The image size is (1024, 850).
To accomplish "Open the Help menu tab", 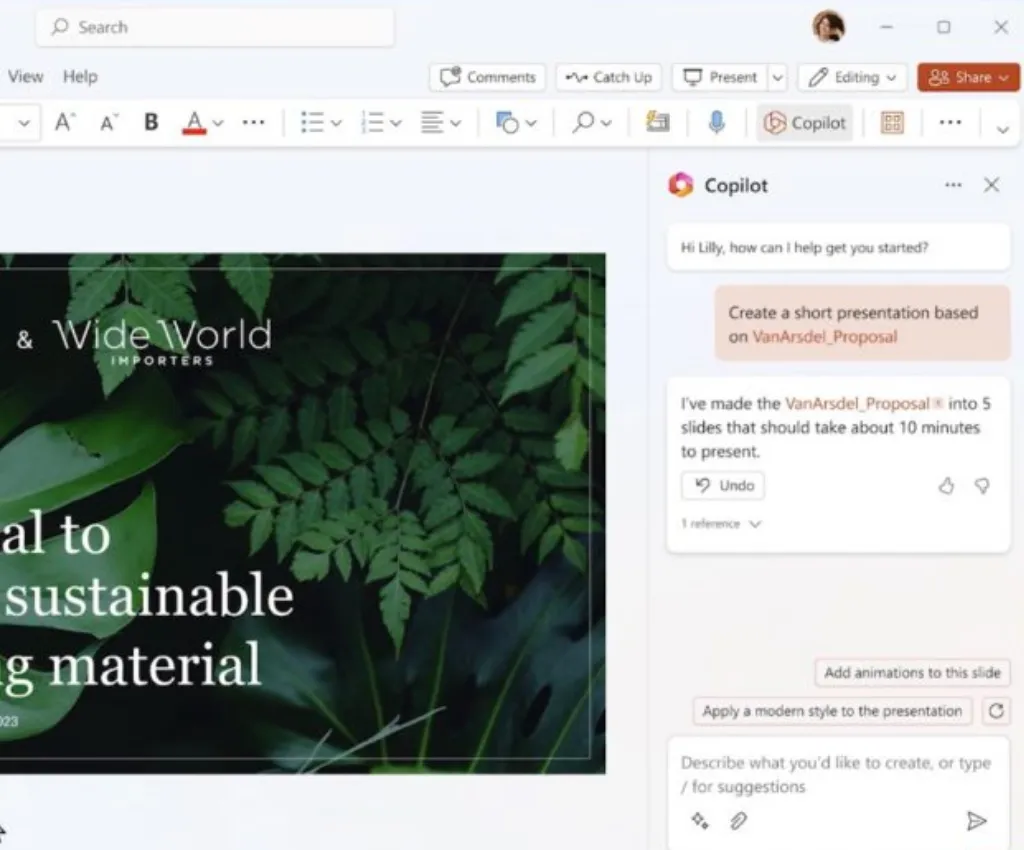I will (x=80, y=76).
